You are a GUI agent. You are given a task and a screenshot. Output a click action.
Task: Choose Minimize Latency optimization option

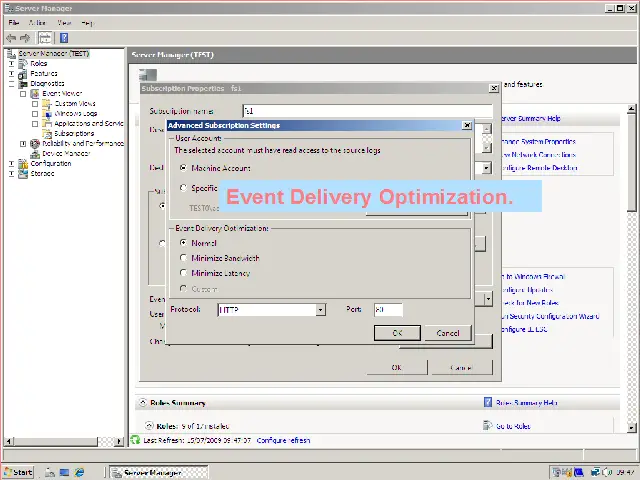pos(183,273)
